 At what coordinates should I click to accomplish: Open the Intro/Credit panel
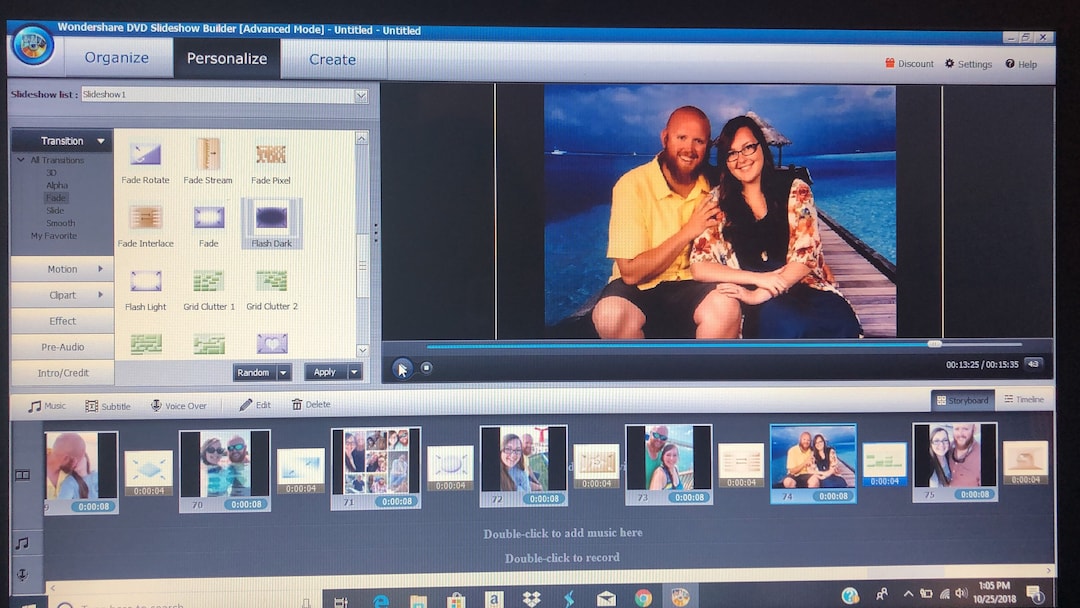click(x=62, y=372)
